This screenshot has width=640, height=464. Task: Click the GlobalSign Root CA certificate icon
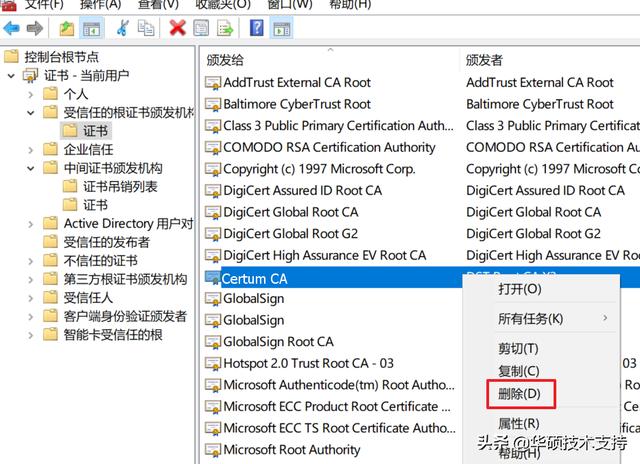click(213, 342)
